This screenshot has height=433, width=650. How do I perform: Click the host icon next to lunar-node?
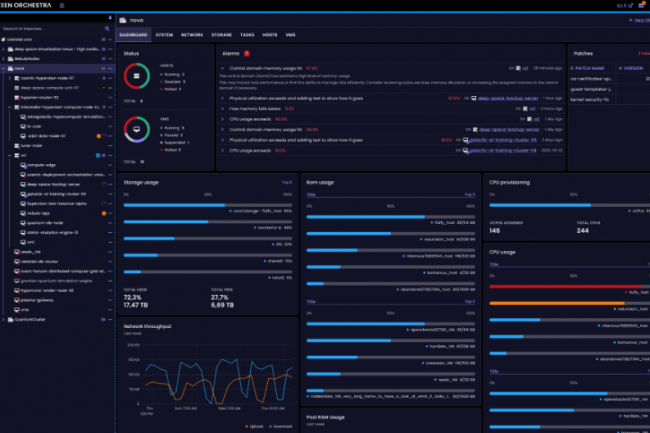coord(15,144)
